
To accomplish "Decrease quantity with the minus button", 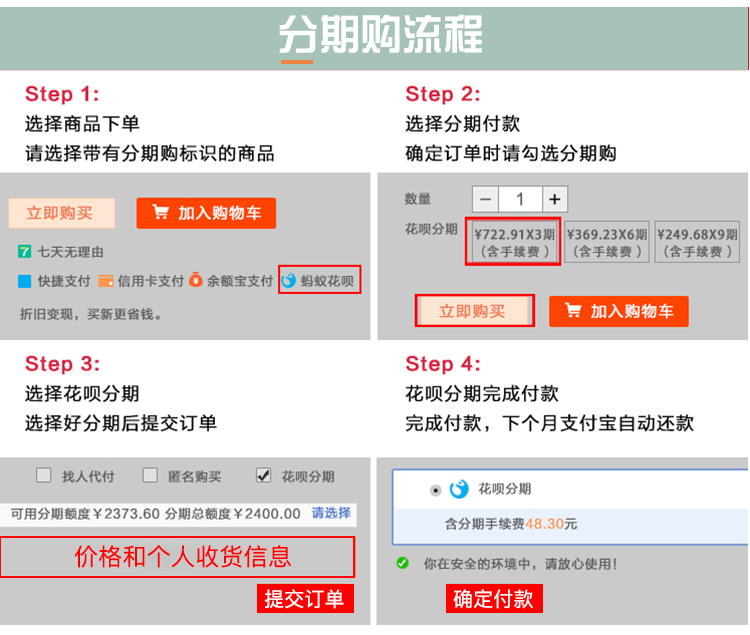I will pos(485,199).
